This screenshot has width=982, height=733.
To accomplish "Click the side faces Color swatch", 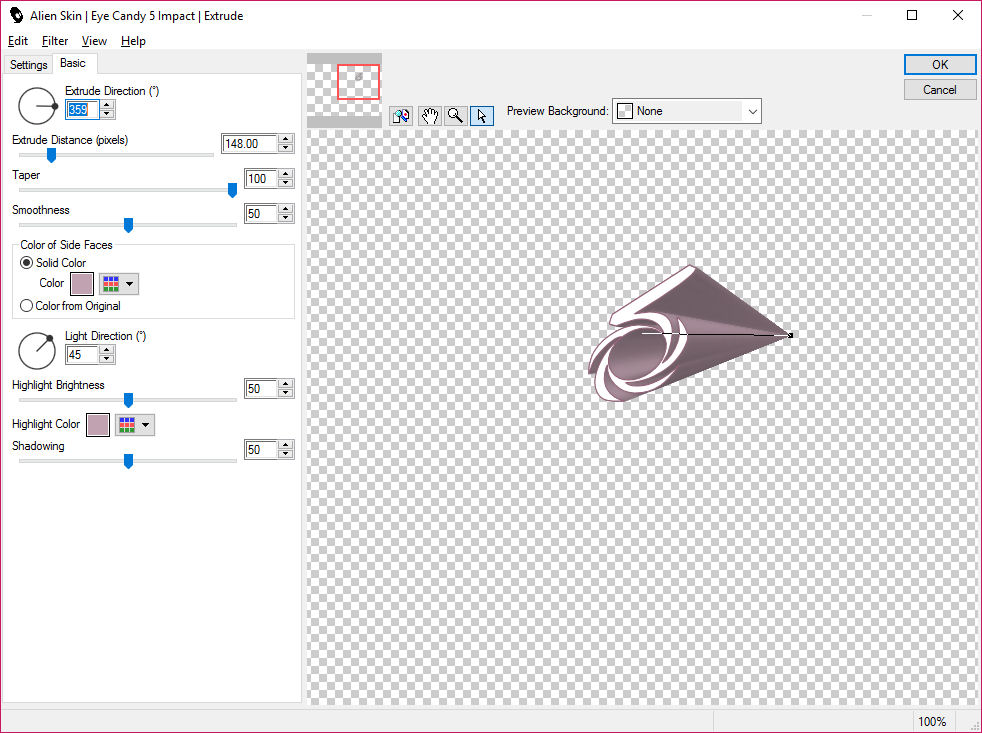I will (x=82, y=284).
